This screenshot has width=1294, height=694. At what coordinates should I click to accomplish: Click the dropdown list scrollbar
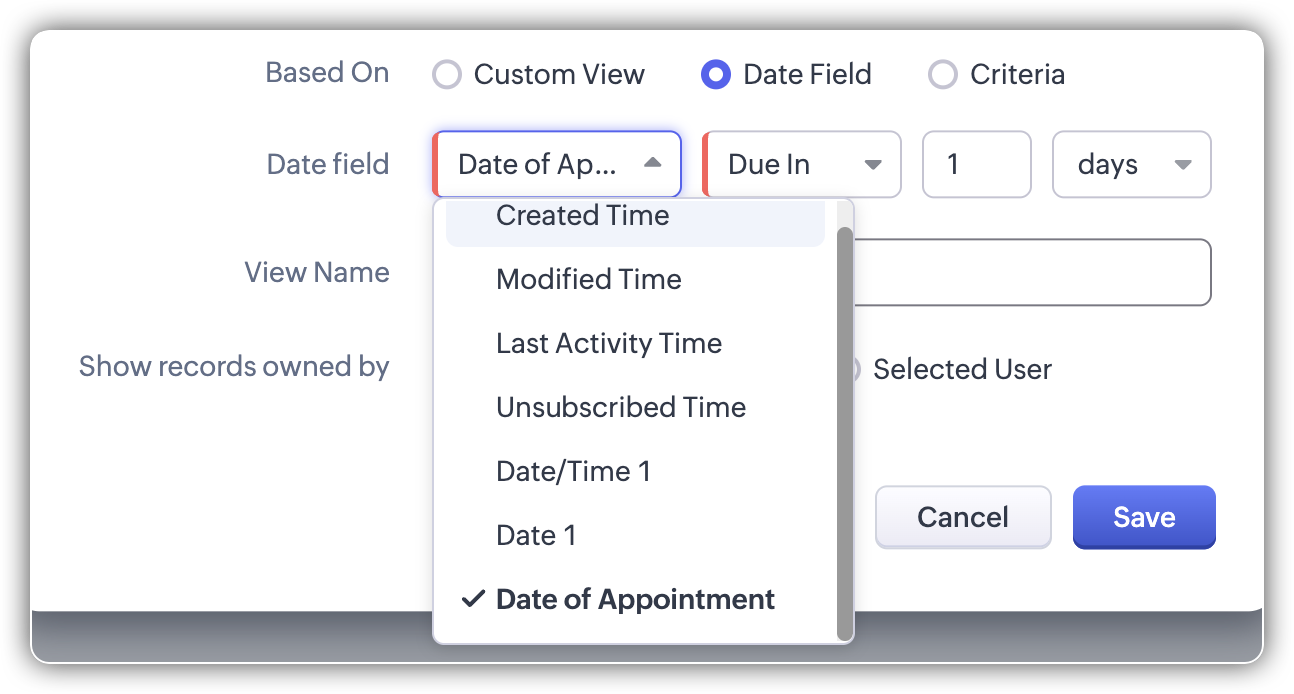pos(845,430)
